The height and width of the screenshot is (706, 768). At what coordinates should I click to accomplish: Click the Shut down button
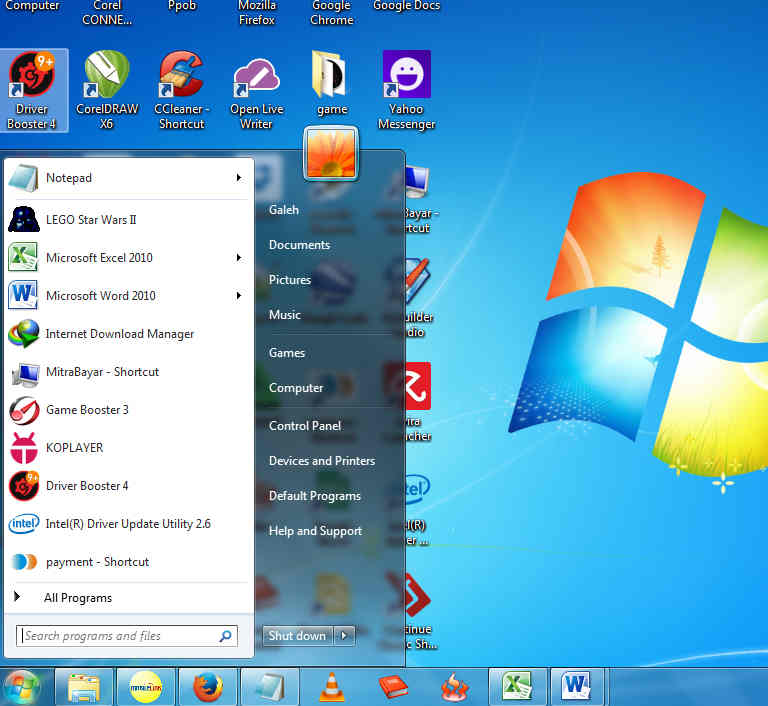(297, 636)
